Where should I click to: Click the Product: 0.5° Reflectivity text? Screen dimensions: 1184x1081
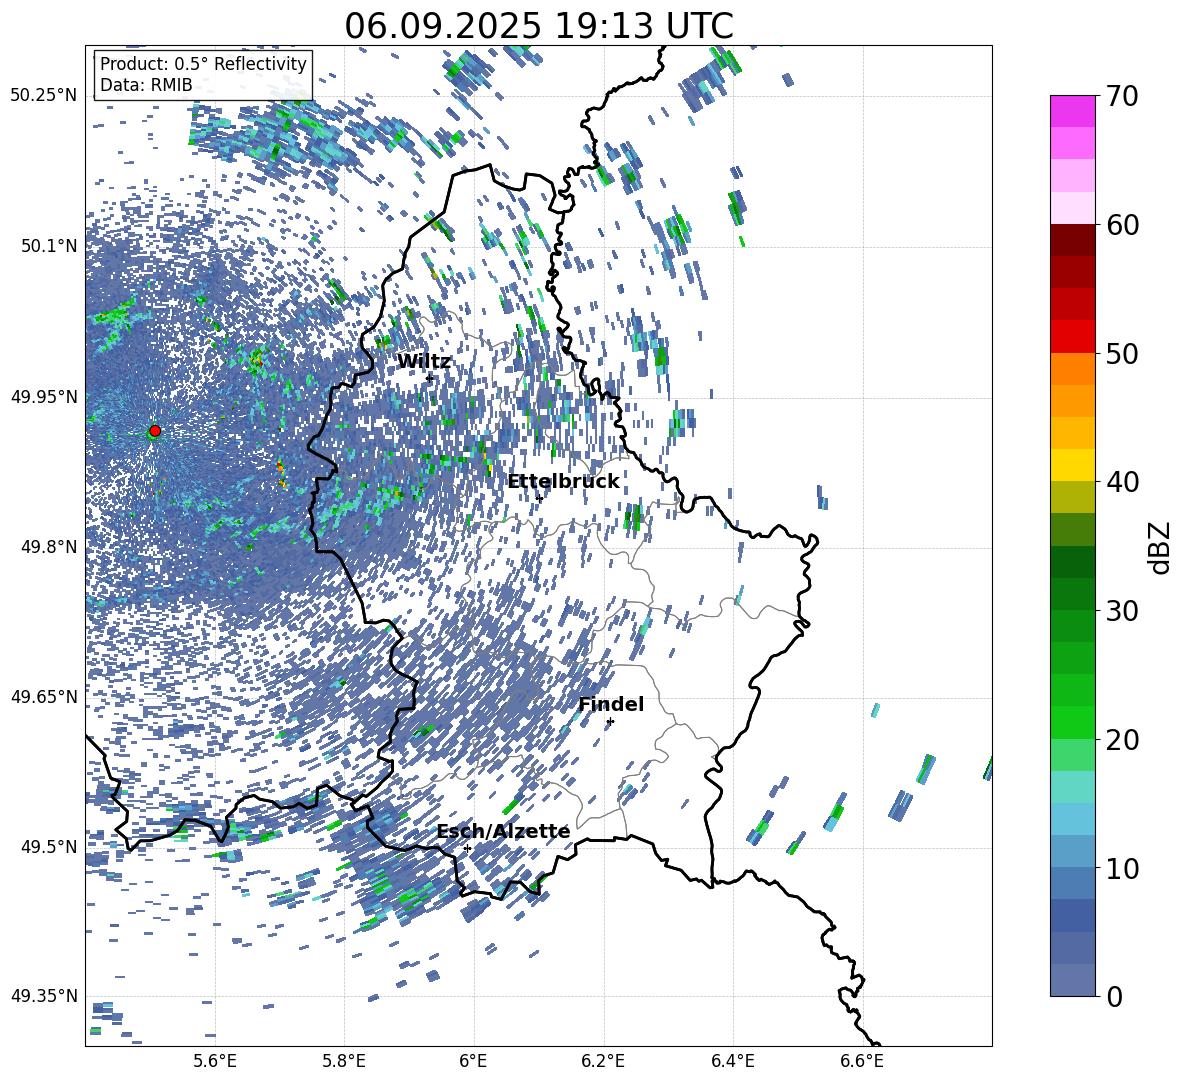pos(203,64)
